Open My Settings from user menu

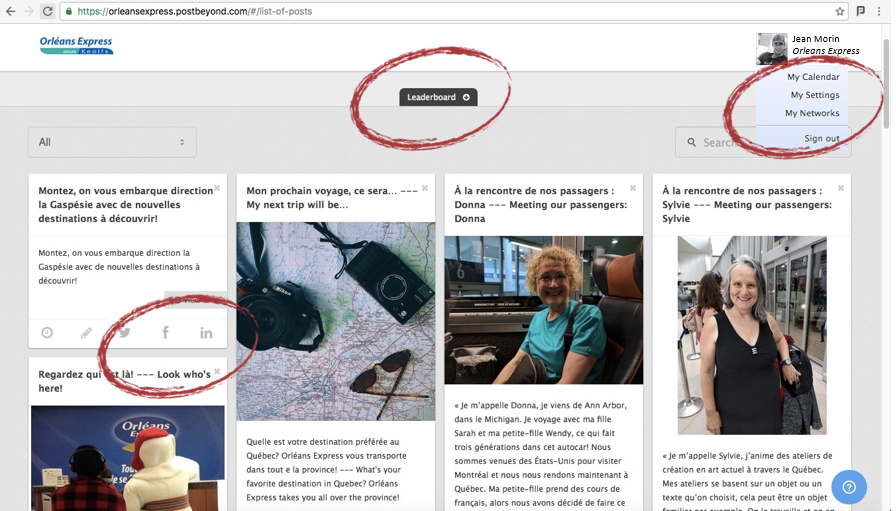[x=814, y=95]
